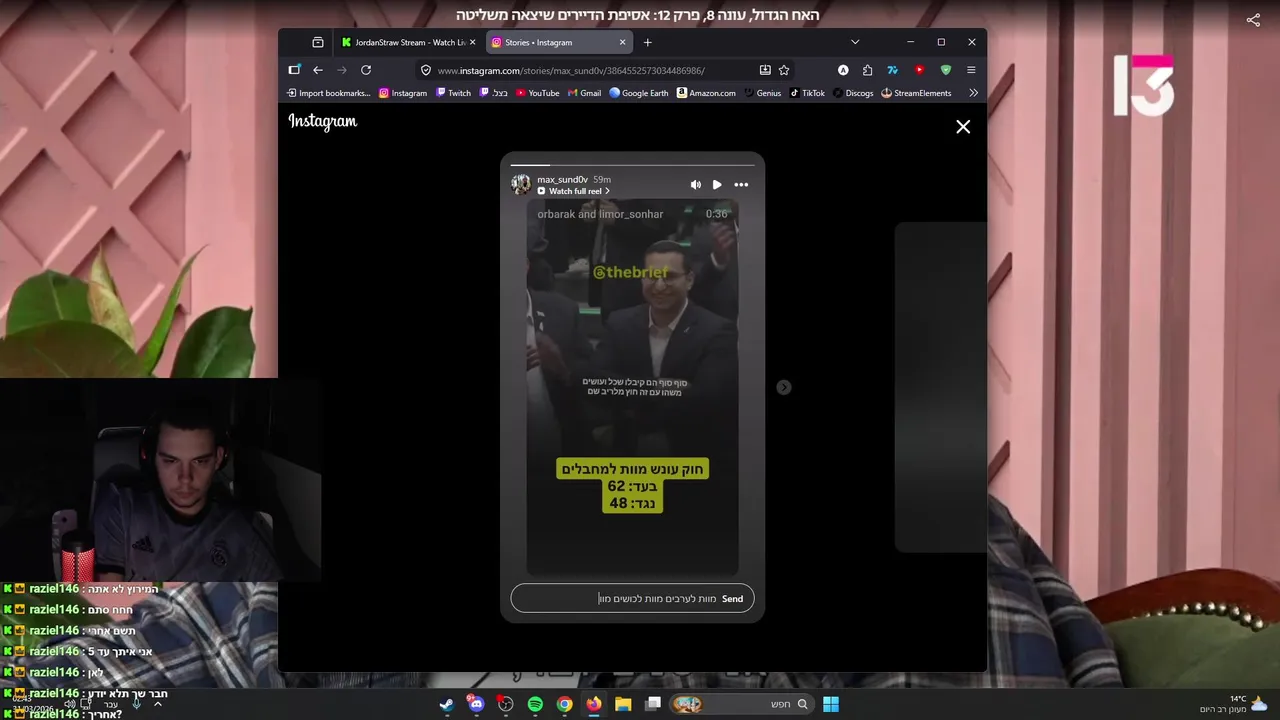Expand hidden system tray icons chevron
The width and height of the screenshot is (1280, 720).
(157, 704)
